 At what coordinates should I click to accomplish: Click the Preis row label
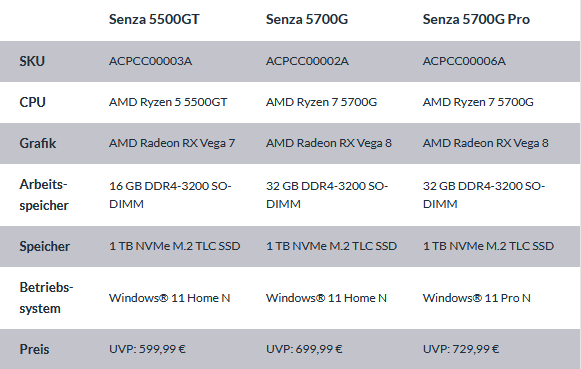point(34,349)
